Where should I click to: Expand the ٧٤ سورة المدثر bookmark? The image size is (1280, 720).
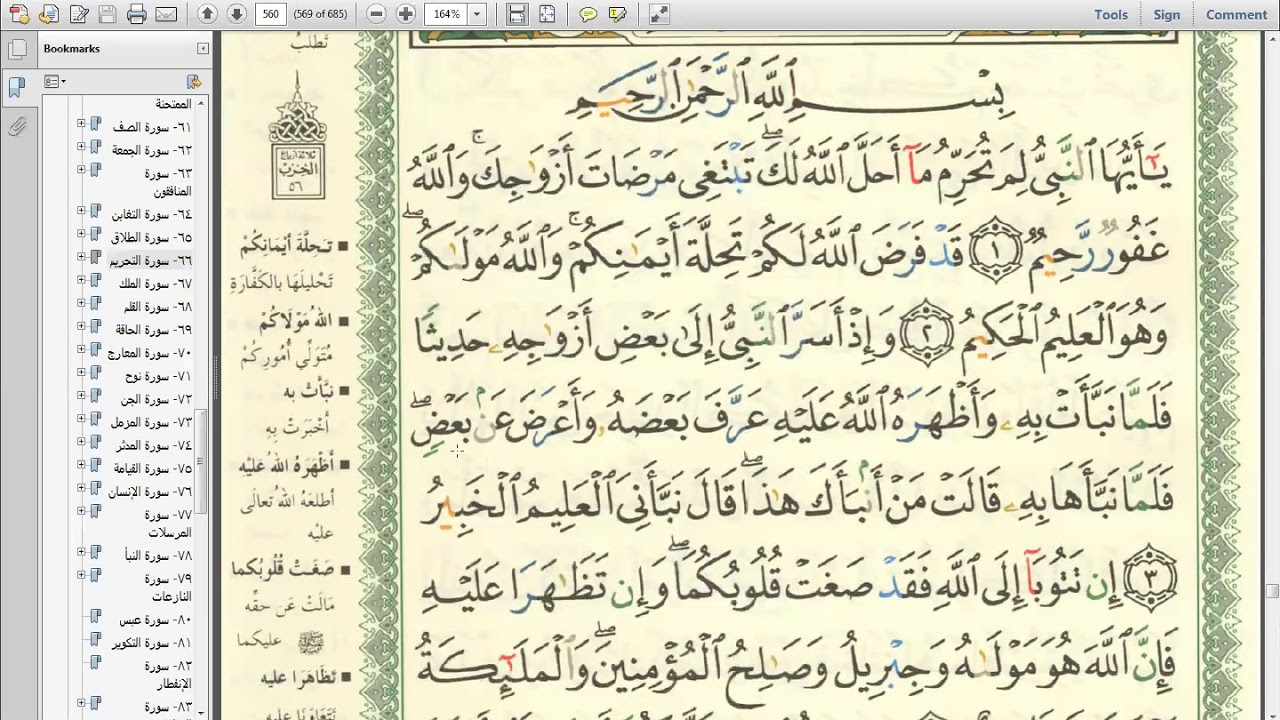pos(81,442)
